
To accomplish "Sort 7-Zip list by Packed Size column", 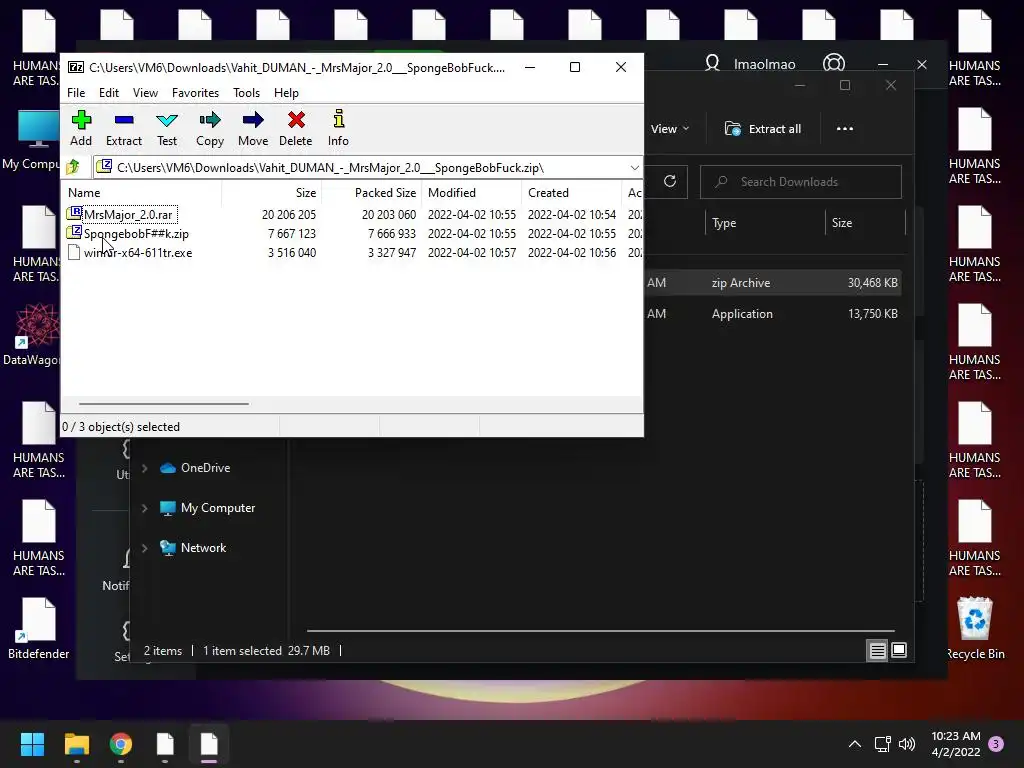I will pos(371,193).
